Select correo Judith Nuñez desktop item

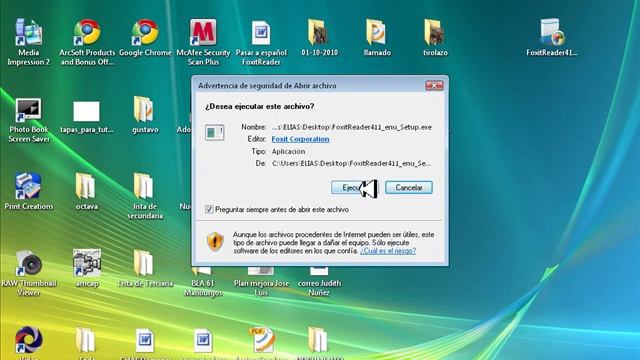click(x=319, y=282)
